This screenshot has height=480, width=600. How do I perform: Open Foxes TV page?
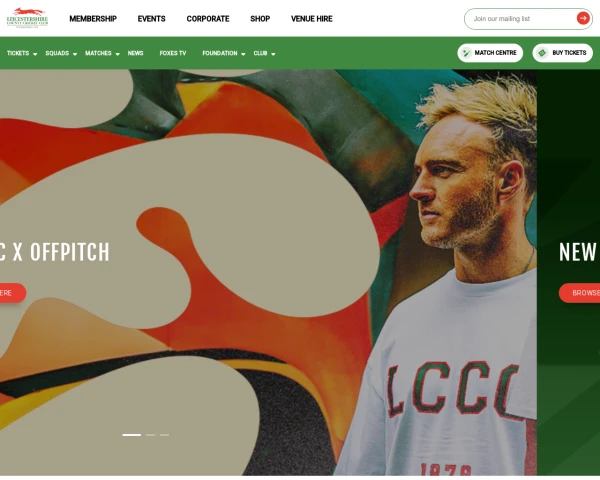pos(173,53)
